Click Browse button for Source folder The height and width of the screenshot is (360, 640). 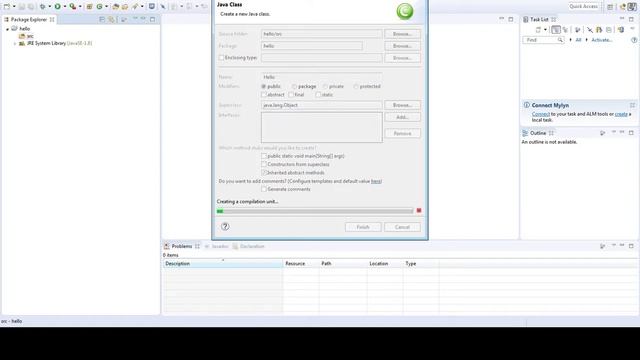click(x=402, y=34)
